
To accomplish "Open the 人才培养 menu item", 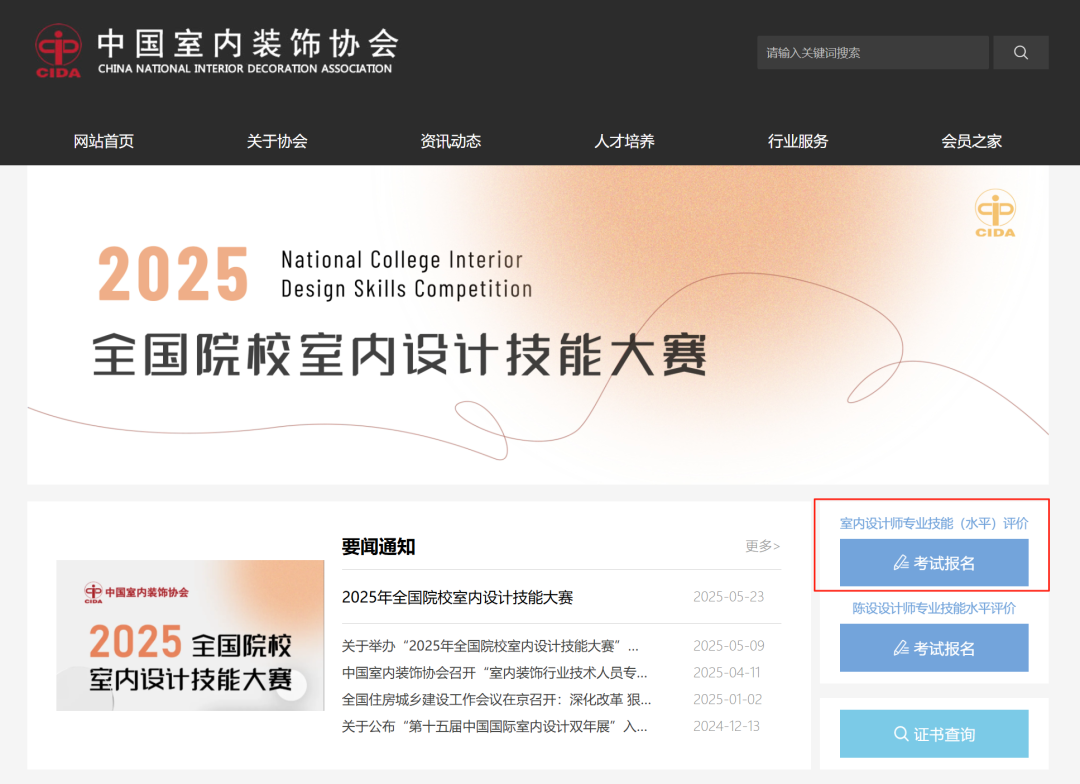I will (624, 141).
